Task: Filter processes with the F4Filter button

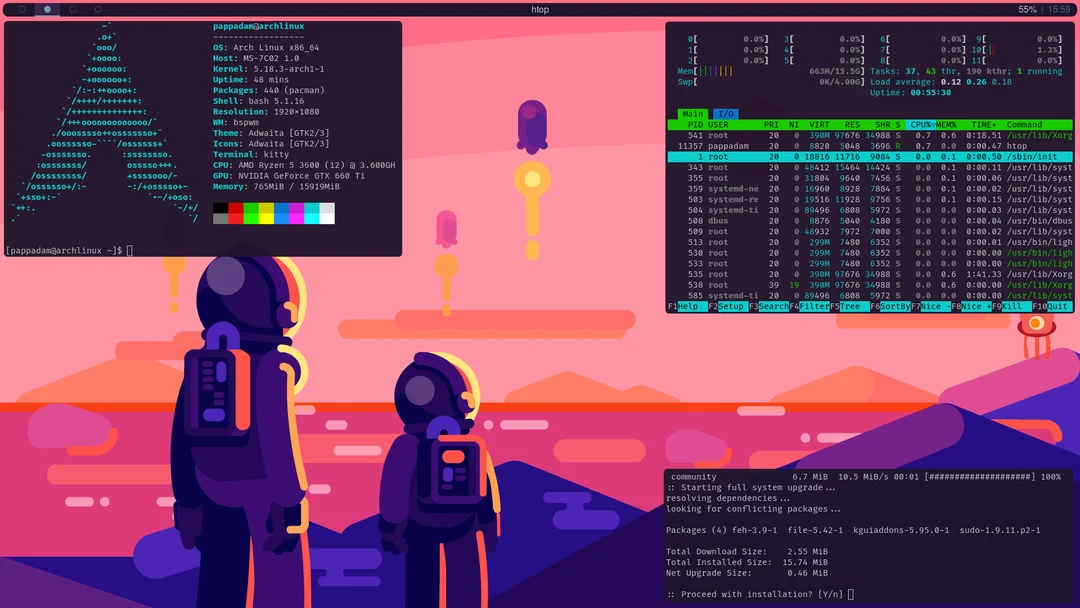Action: click(x=812, y=306)
